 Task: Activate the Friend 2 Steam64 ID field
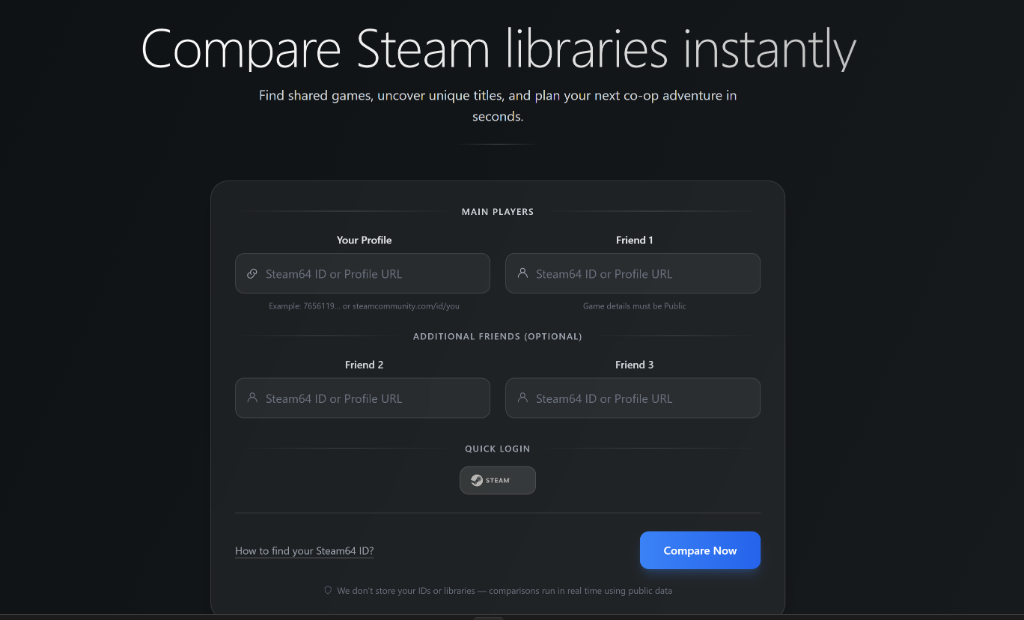372,398
